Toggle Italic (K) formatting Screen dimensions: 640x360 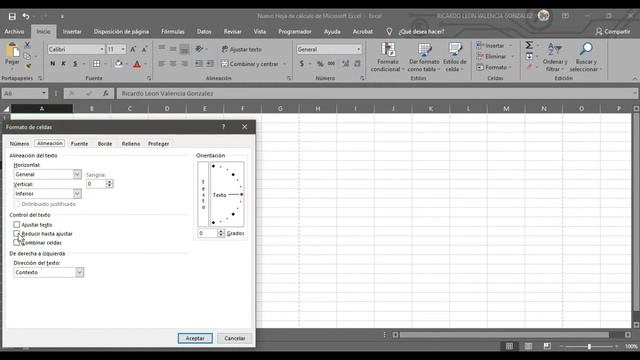(x=64, y=64)
